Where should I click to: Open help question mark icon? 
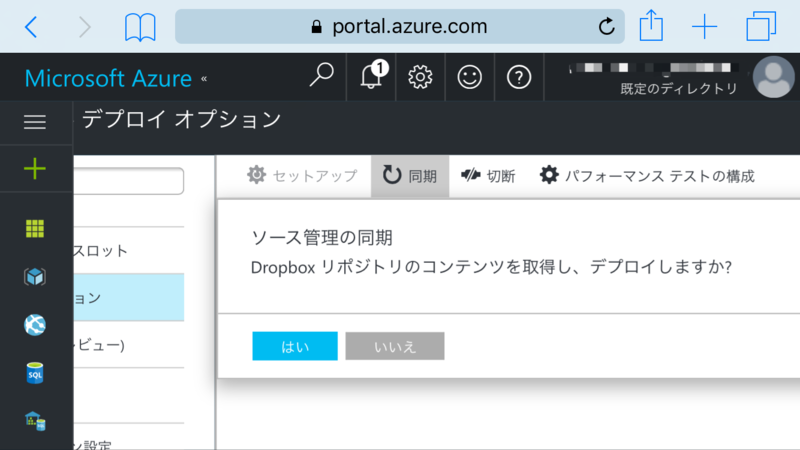tap(518, 78)
